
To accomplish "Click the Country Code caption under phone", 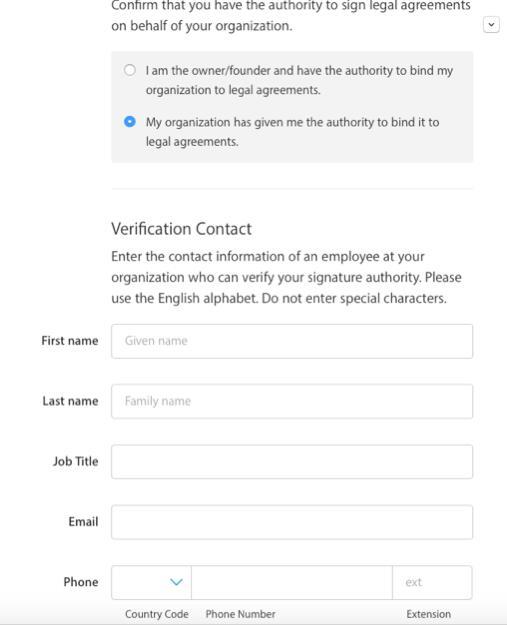I will coord(157,614).
